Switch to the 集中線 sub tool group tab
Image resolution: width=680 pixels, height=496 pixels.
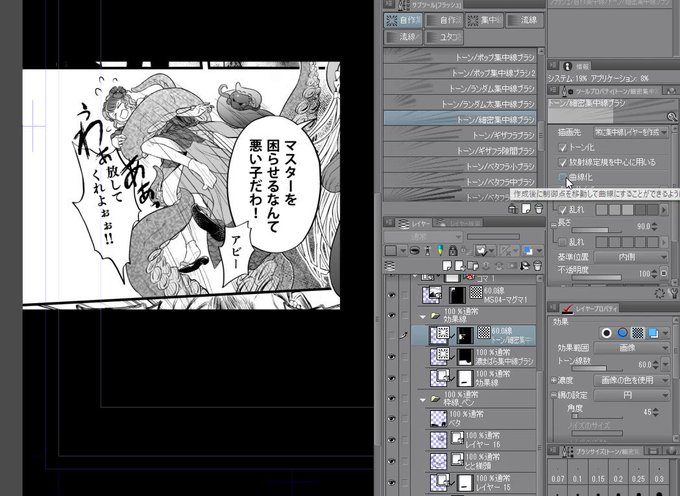click(484, 20)
